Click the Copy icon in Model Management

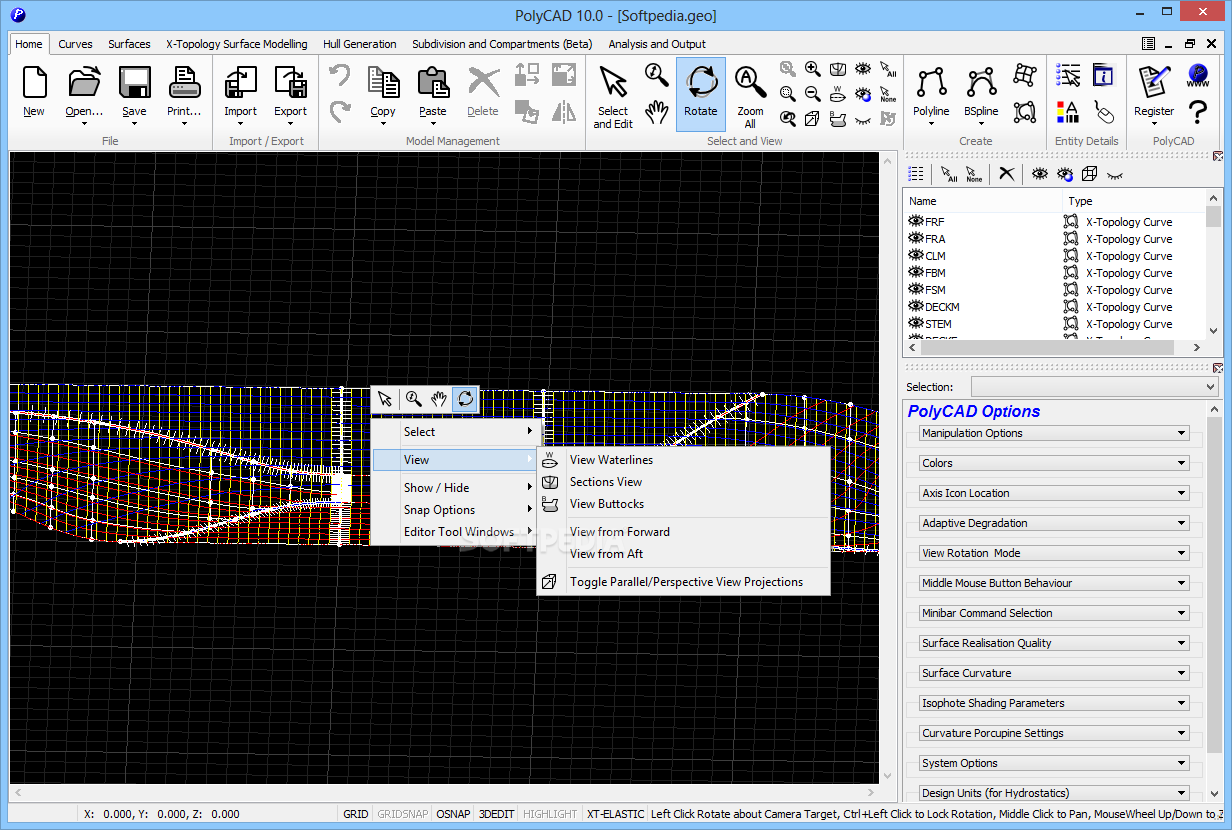tap(383, 82)
